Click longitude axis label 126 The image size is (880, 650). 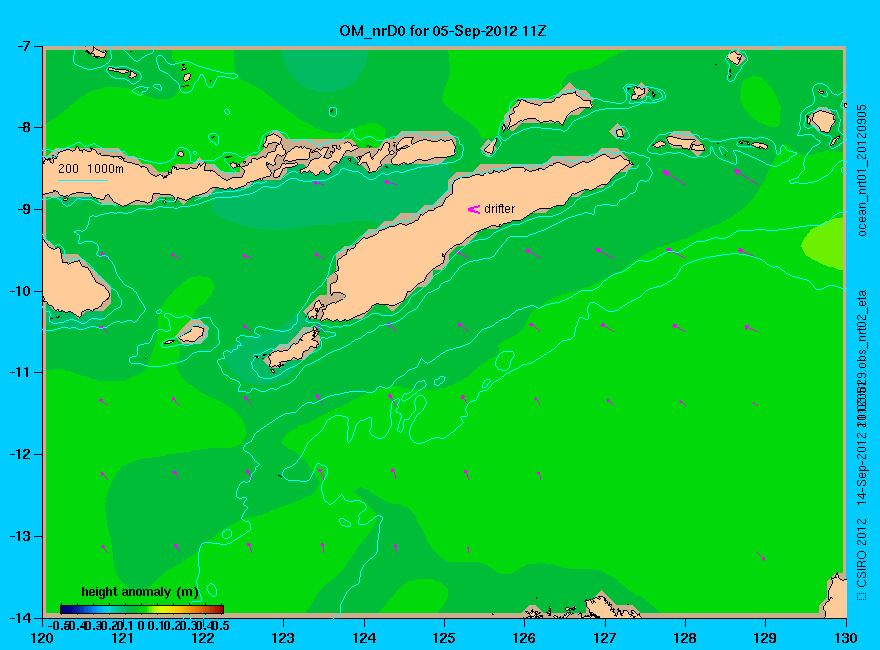(524, 638)
